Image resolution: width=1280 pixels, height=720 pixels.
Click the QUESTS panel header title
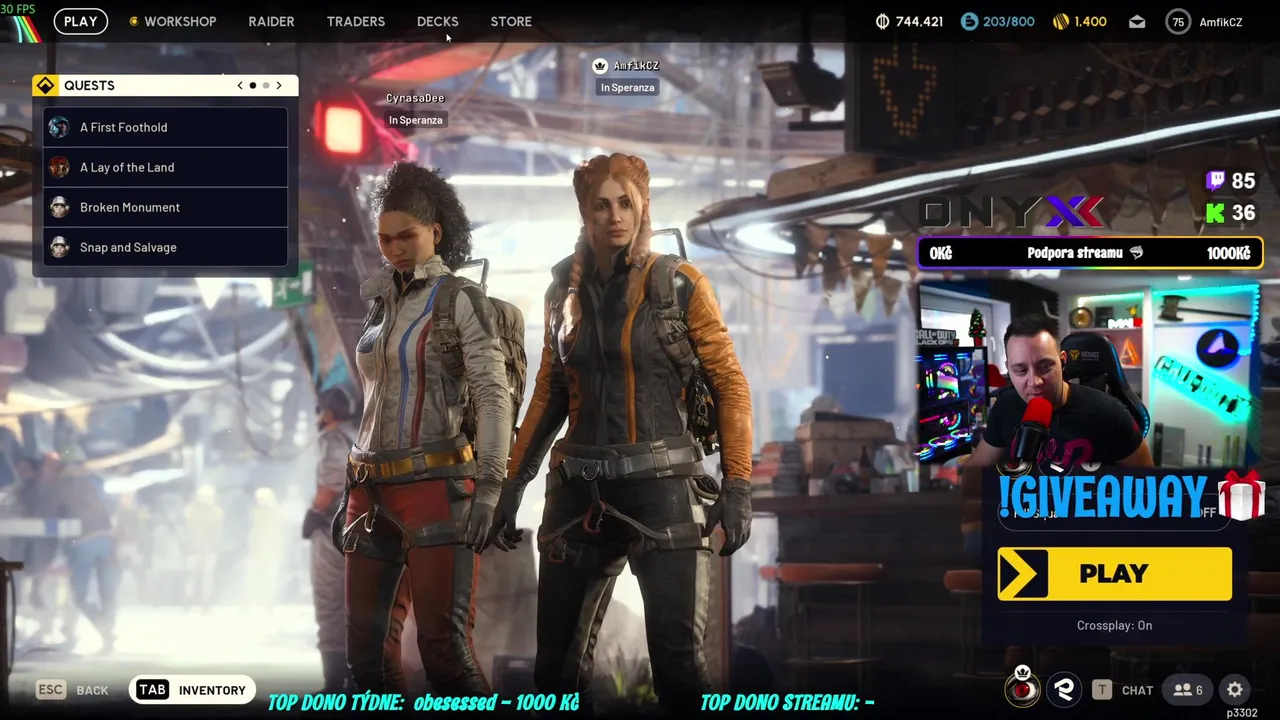[x=89, y=85]
